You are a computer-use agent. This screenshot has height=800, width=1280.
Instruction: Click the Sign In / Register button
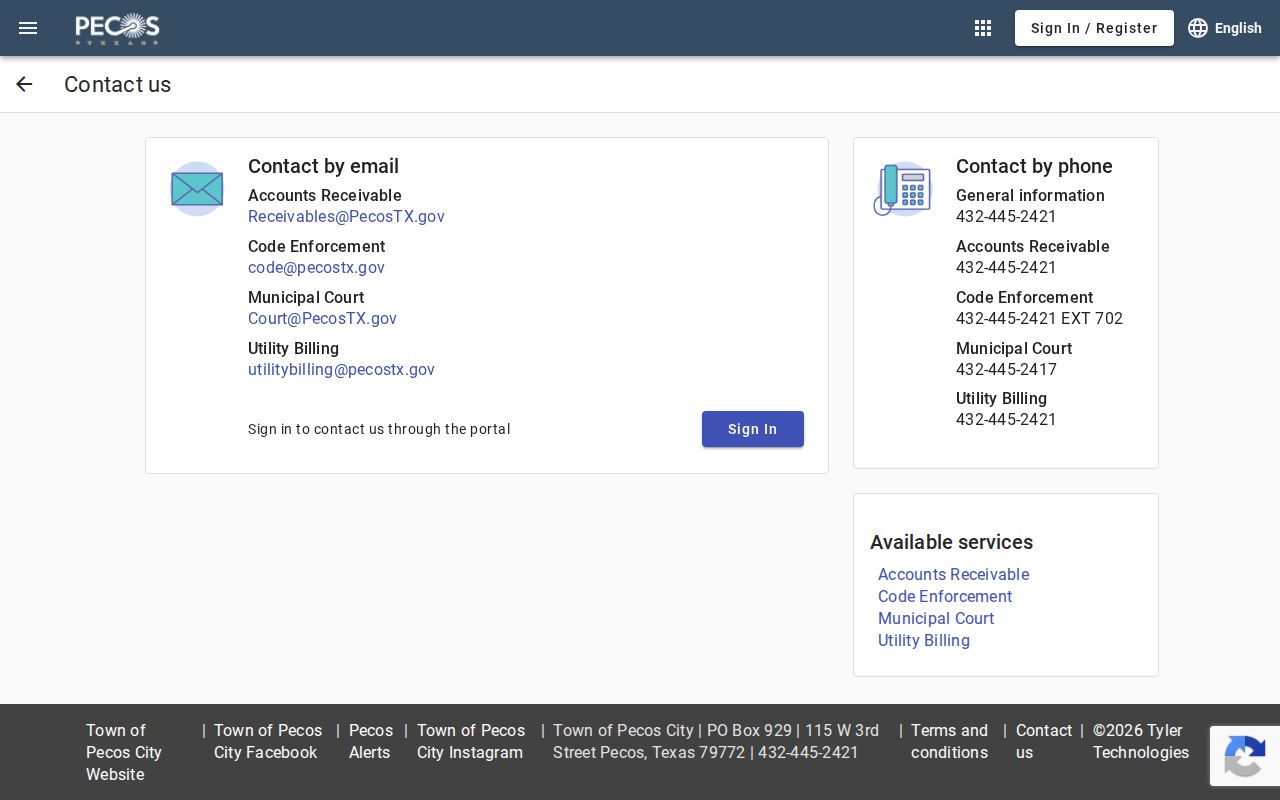[x=1094, y=28]
